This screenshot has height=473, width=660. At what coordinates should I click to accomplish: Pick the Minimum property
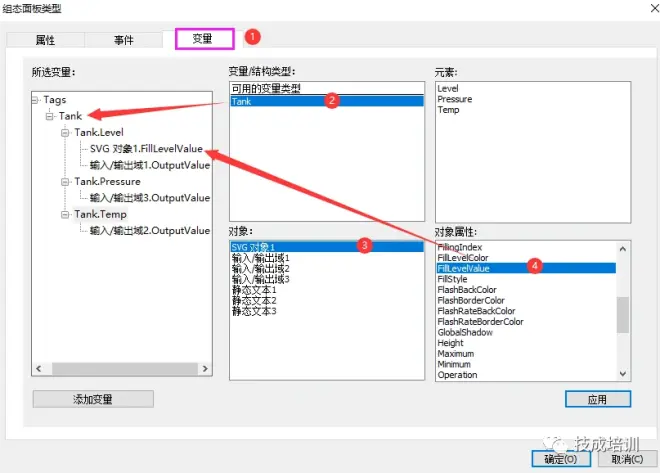(x=454, y=364)
